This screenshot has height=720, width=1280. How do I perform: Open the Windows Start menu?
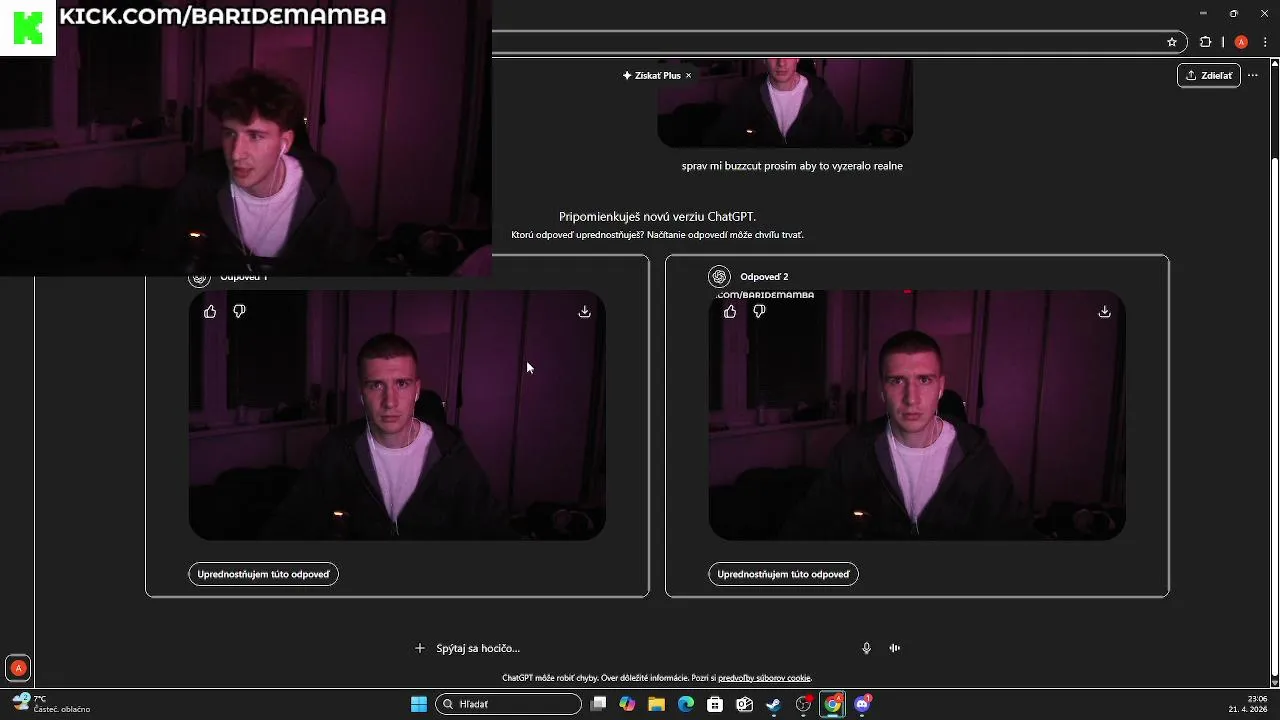click(419, 704)
